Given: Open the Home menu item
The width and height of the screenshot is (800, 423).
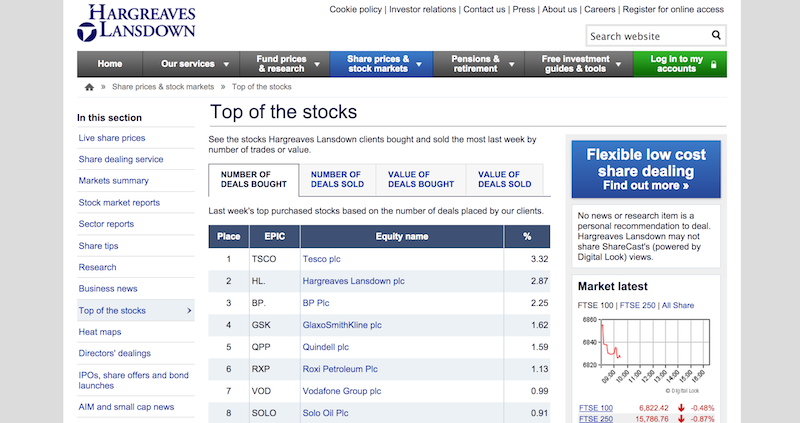Looking at the screenshot, I should click(110, 64).
